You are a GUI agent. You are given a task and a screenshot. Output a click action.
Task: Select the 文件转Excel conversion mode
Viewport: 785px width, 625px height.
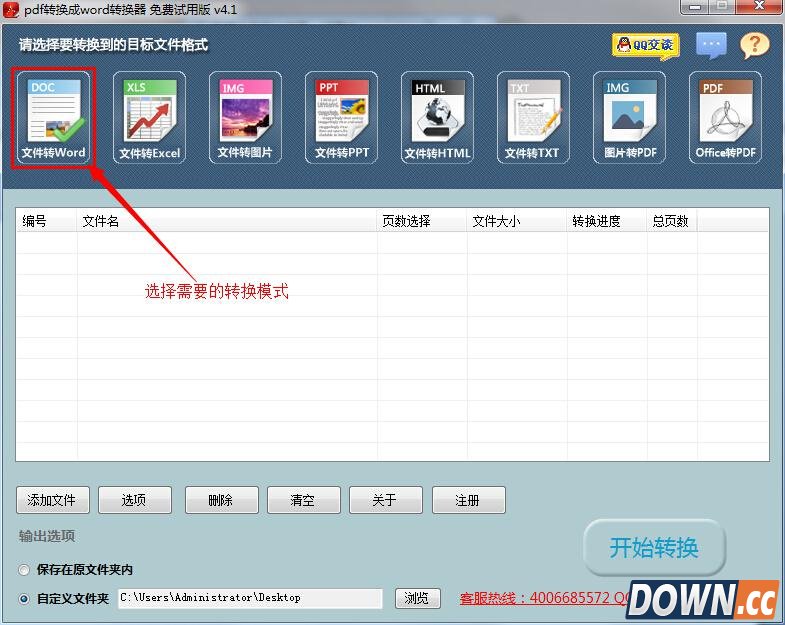(x=149, y=118)
